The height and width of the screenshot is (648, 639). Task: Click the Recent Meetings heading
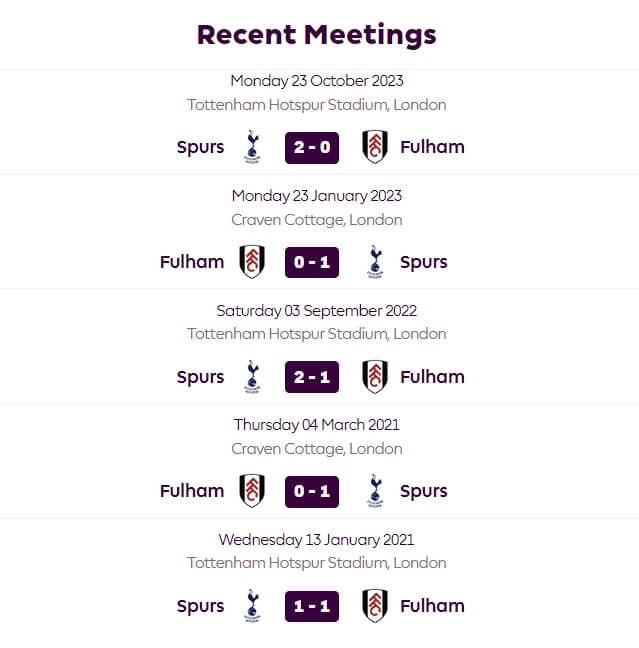[x=317, y=35]
